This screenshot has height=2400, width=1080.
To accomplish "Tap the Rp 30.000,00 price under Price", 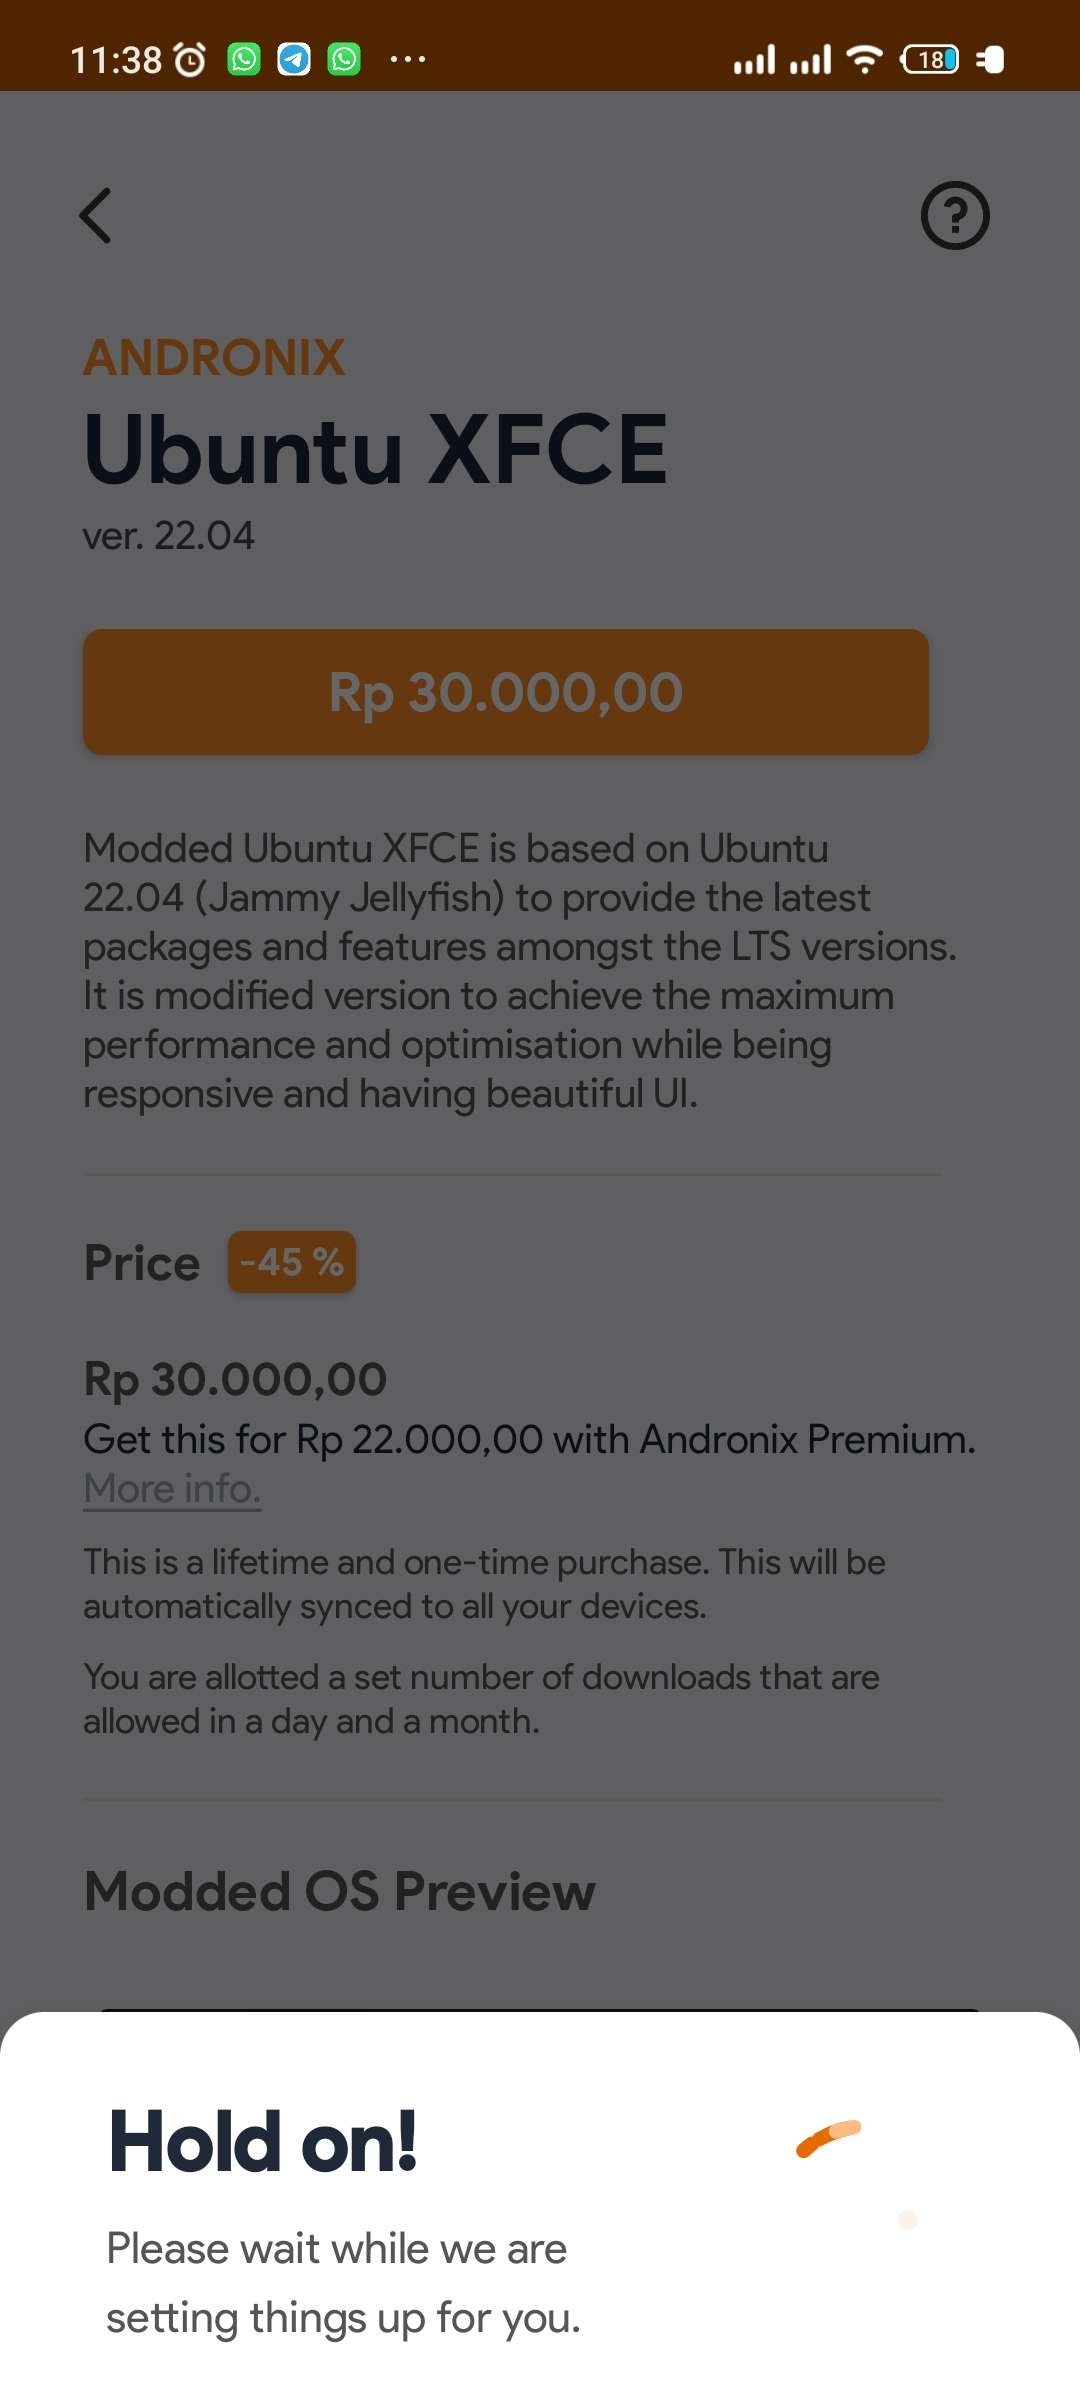I will click(x=234, y=1378).
